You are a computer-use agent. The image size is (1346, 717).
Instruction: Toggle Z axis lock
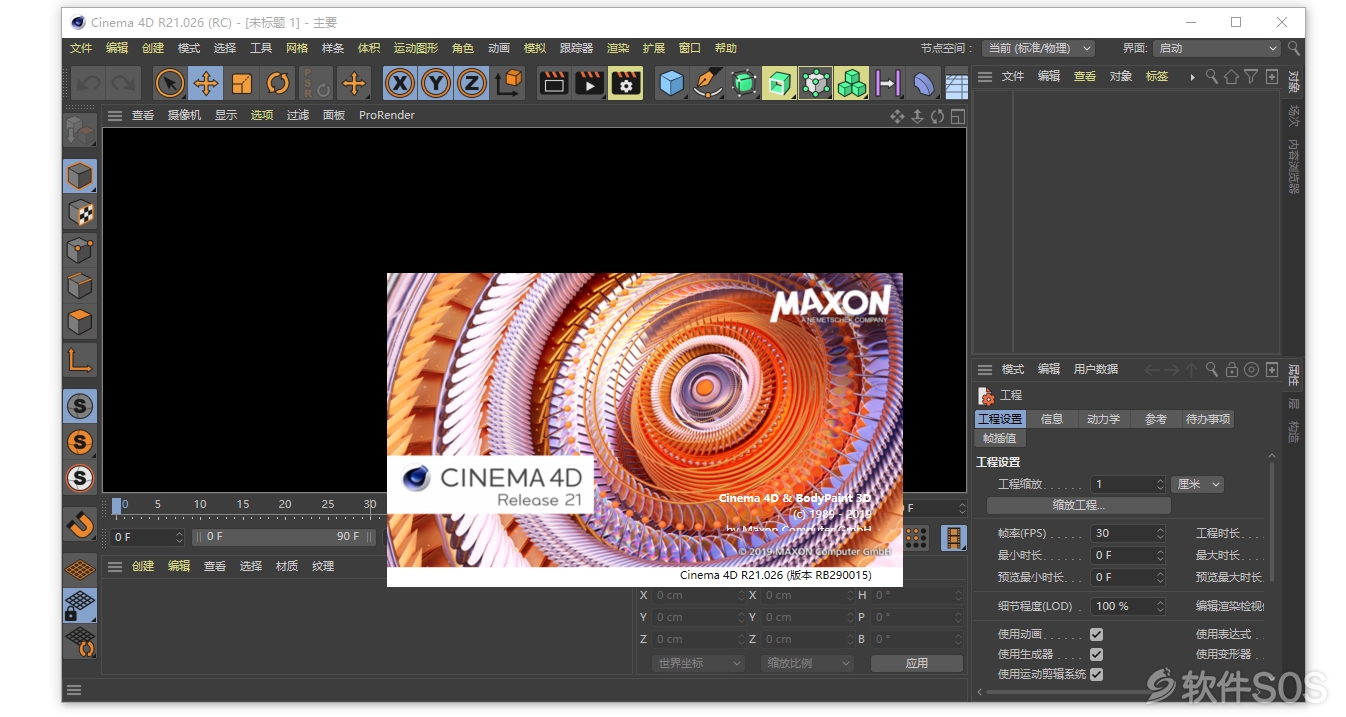472,83
